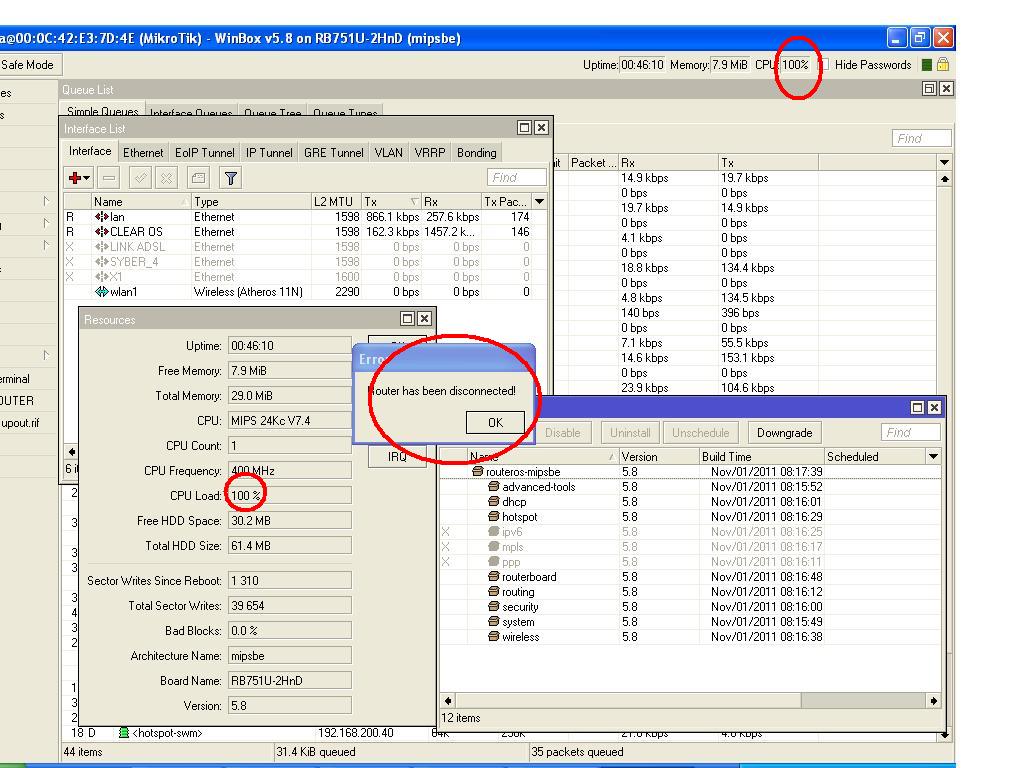This screenshot has width=1024, height=768.
Task: Toggle the Safe Mode button
Action: 28,65
